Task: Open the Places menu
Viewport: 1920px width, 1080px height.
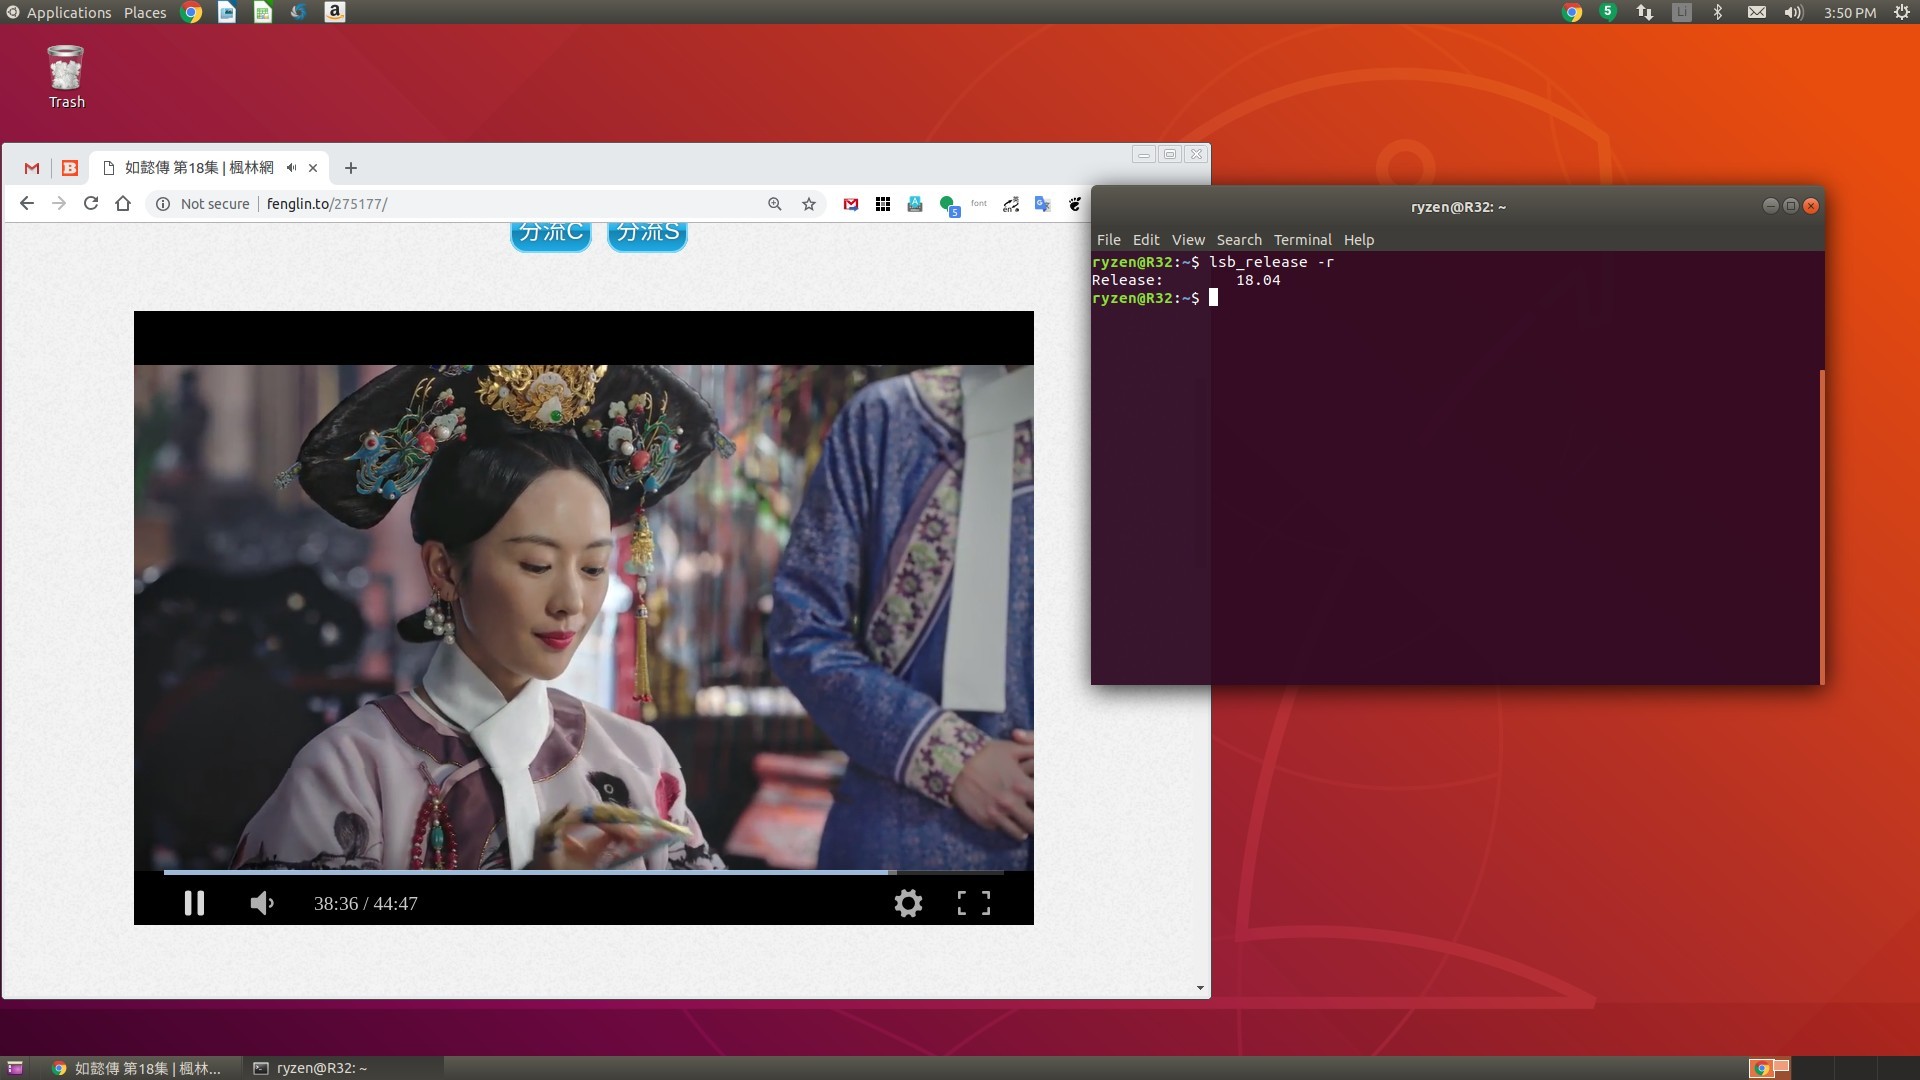Action: tap(145, 12)
